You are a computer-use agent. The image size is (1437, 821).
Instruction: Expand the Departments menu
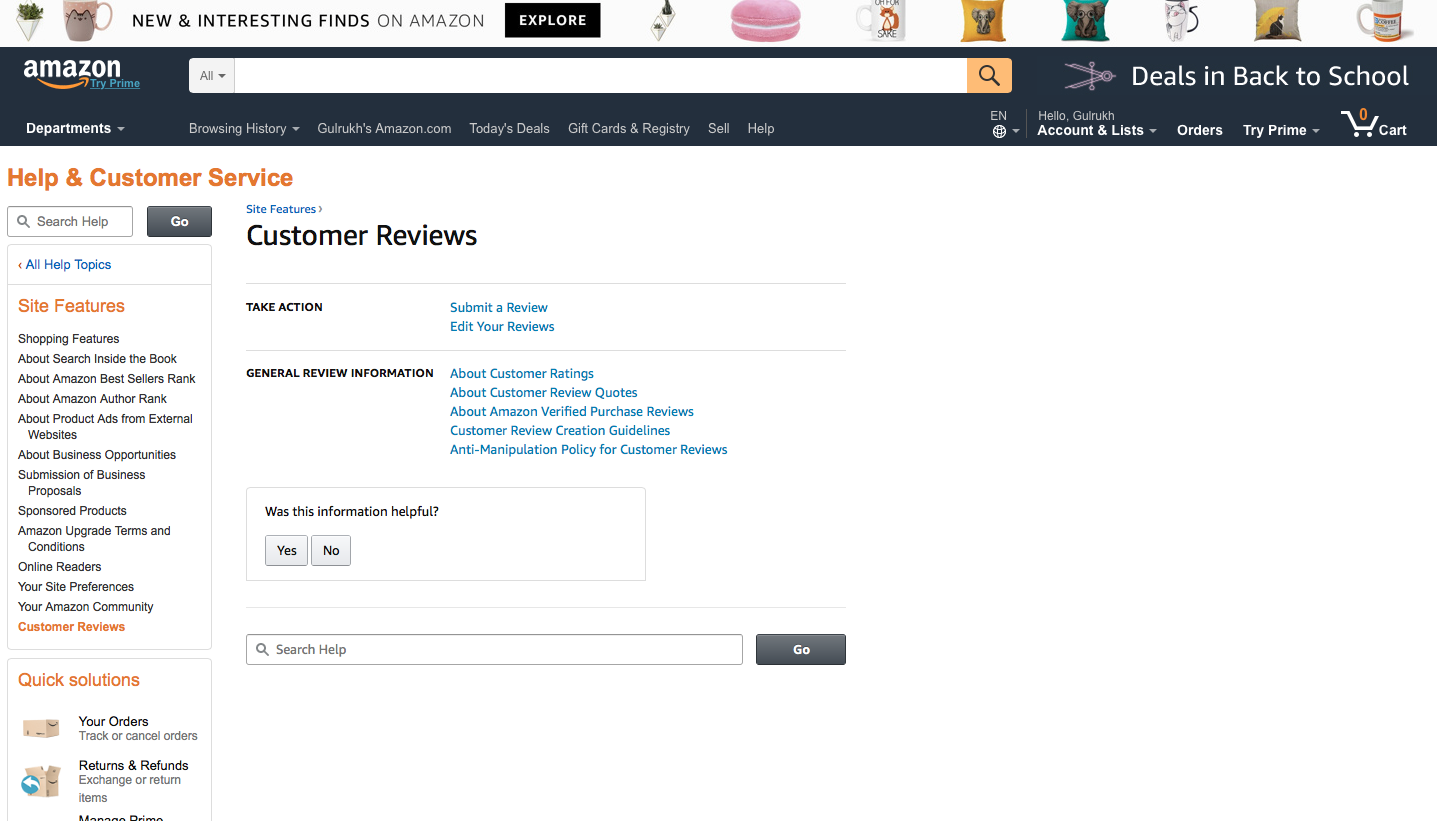(75, 128)
